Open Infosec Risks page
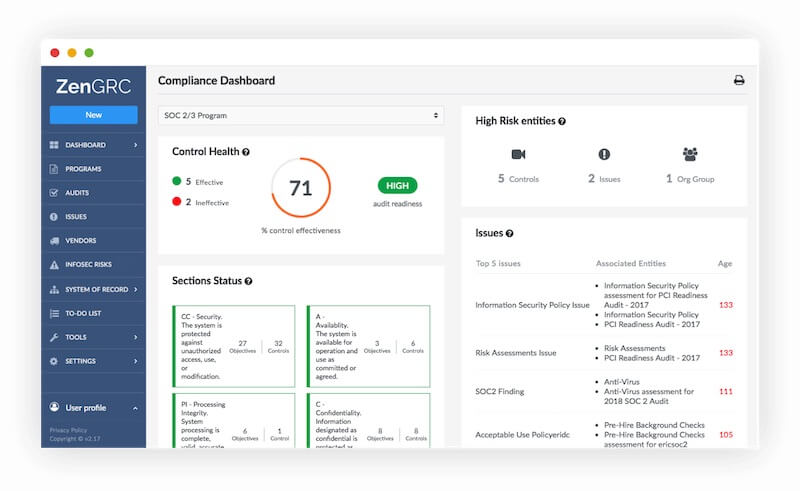800x491 pixels. 88,264
